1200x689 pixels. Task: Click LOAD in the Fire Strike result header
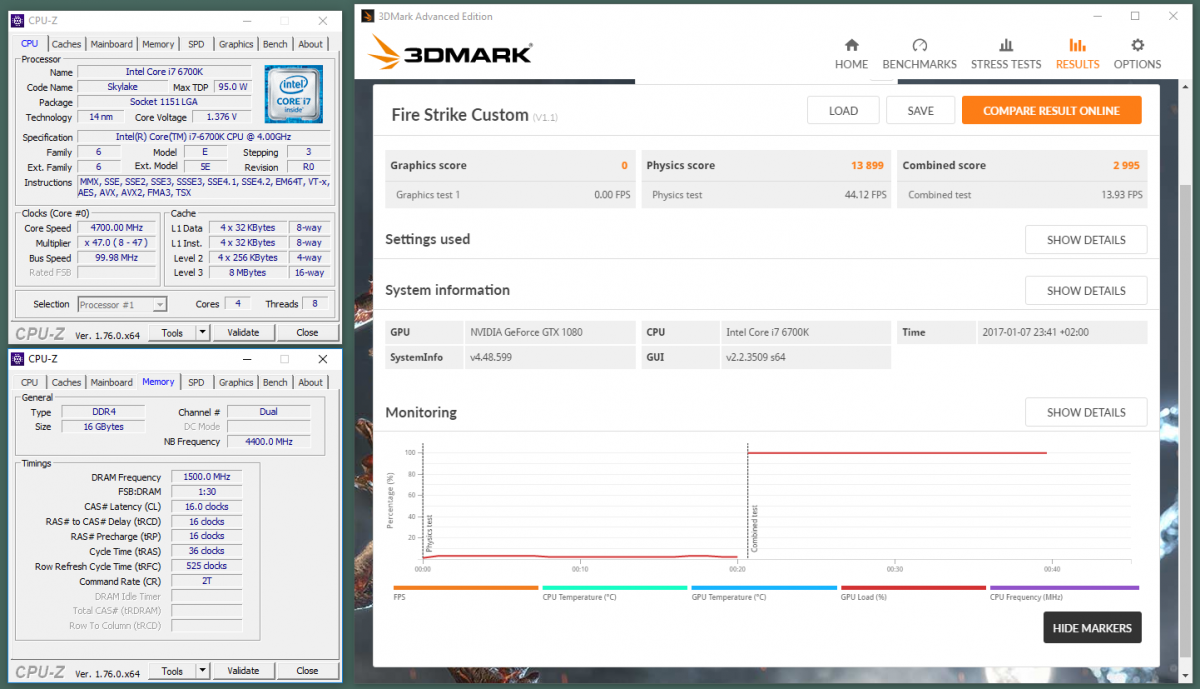click(x=843, y=111)
